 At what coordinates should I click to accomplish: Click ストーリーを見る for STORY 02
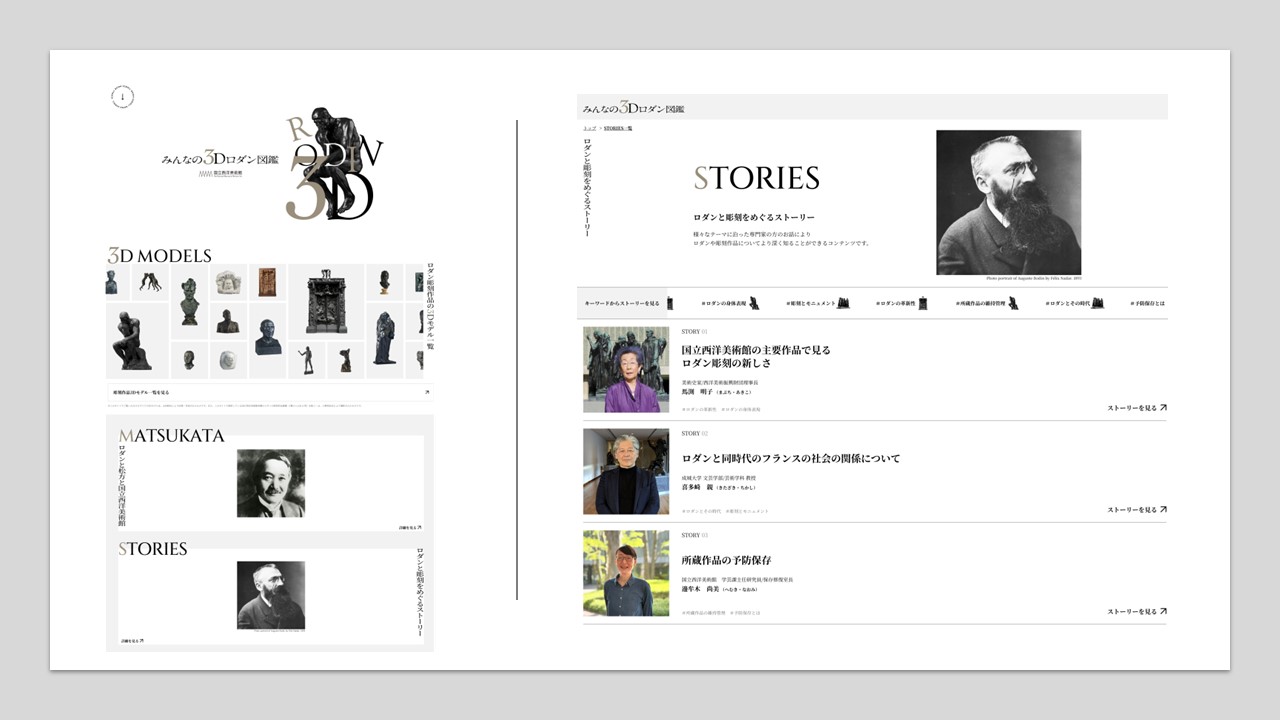(1137, 509)
